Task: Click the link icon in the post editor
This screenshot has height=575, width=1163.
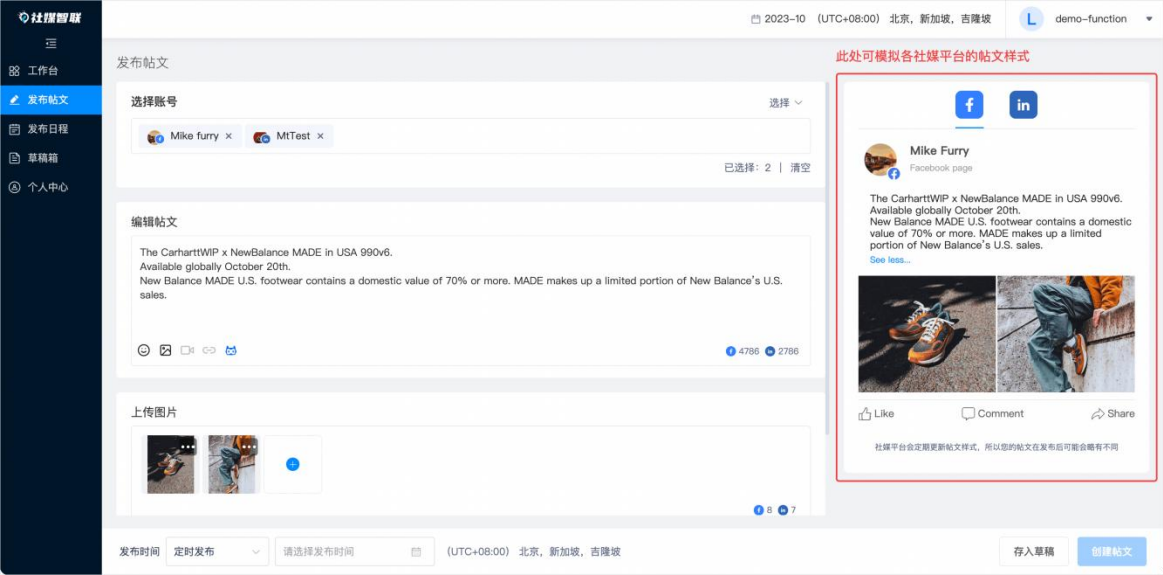Action: point(209,350)
